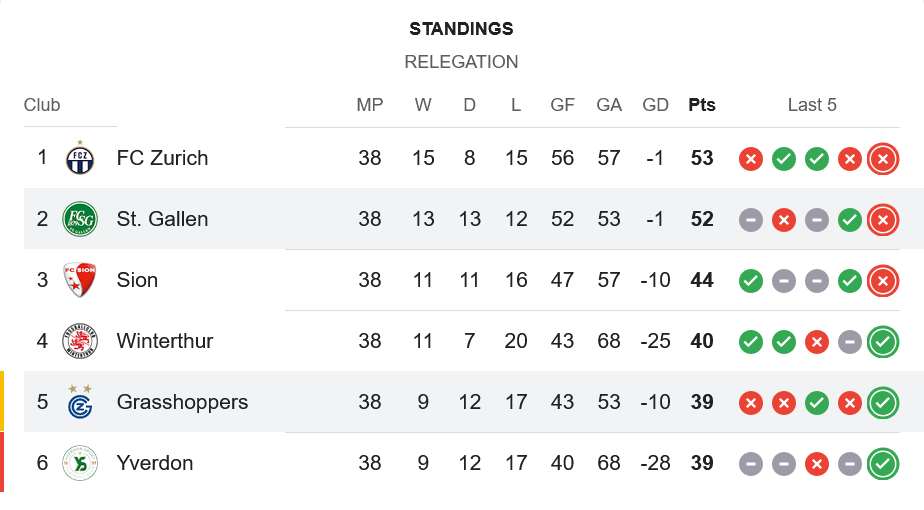Open the FC Zurich team link
The height and width of the screenshot is (510, 924).
(x=162, y=158)
